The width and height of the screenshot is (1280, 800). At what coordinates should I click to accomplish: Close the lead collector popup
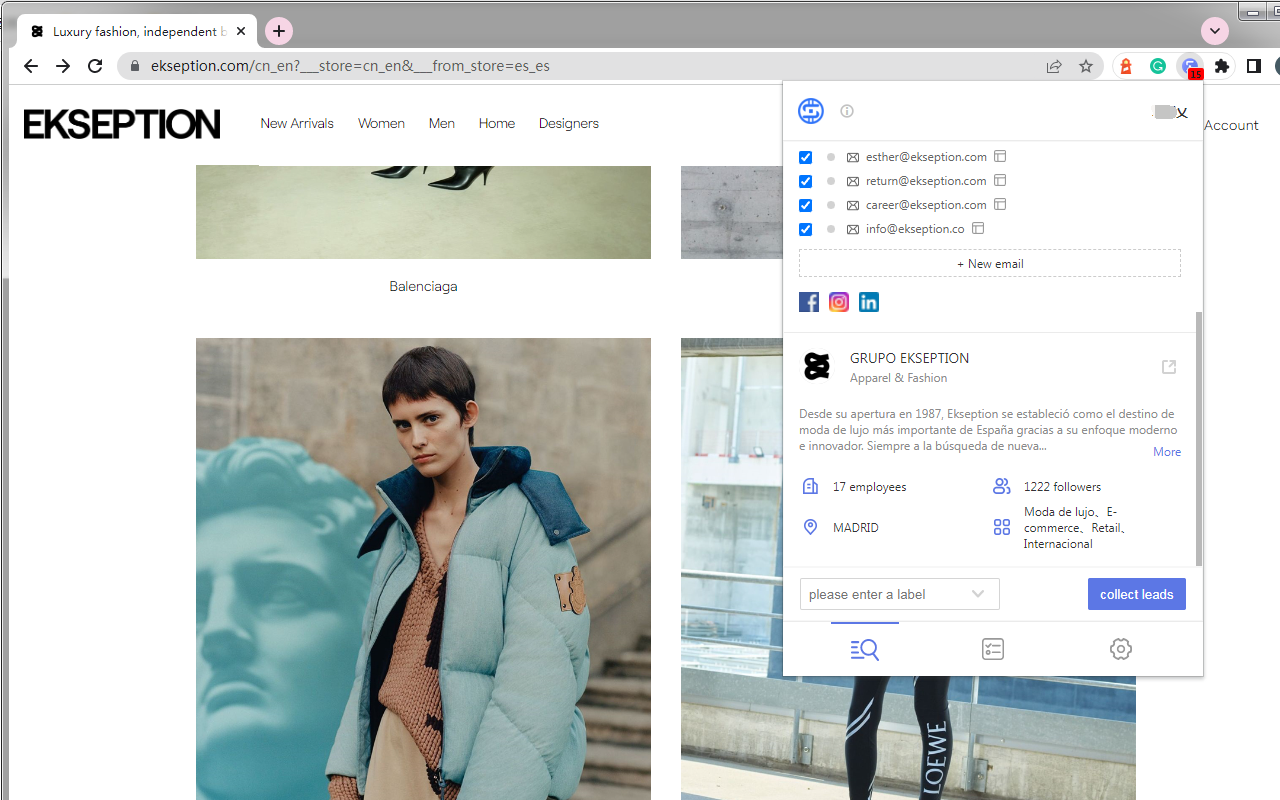(x=1182, y=113)
